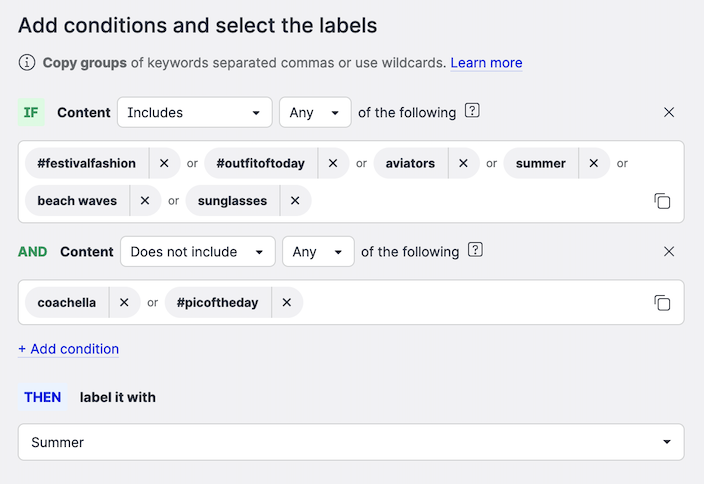
Task: Copy the IF condition keyword group
Action: pyautogui.click(x=662, y=201)
